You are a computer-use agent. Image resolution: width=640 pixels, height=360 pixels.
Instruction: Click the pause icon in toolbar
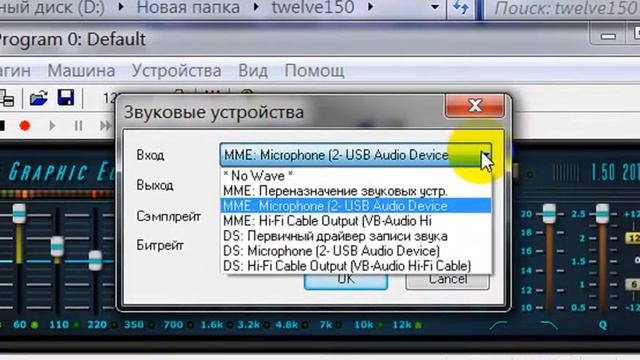pyautogui.click(x=78, y=126)
